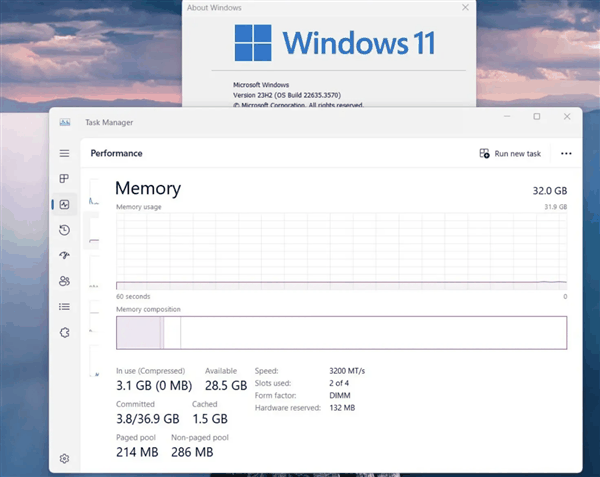
Task: Click the 3.8/36.9 GB committed value
Action: pos(148,419)
